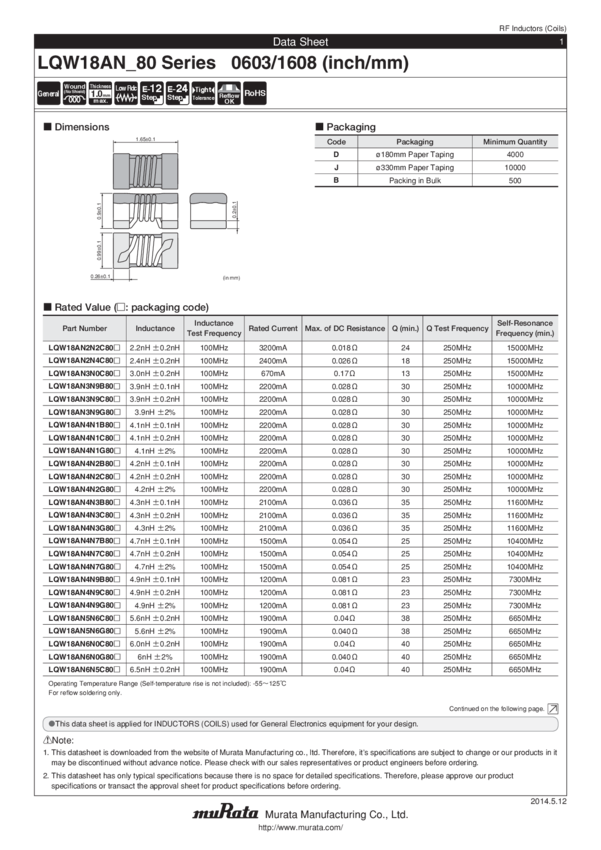Click packaging code D cell
Image resolution: width=601 pixels, height=850 pixels.
[x=336, y=154]
